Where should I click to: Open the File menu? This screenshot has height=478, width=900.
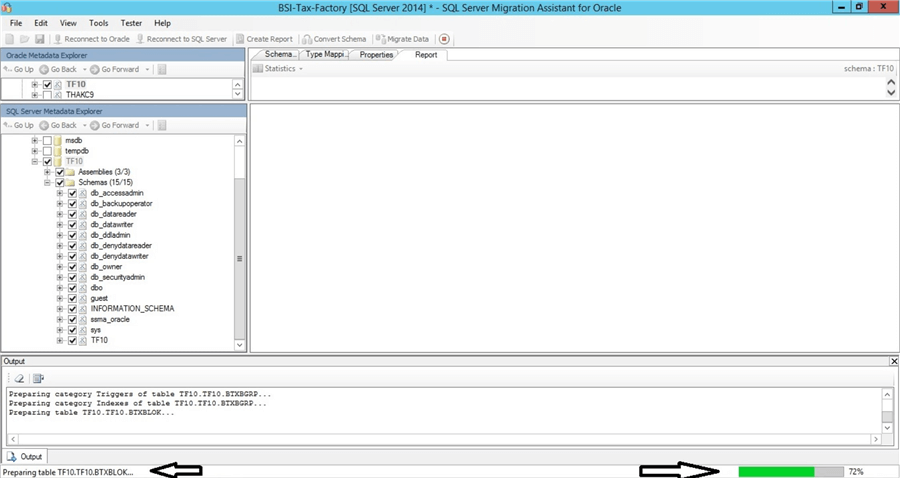coord(16,23)
